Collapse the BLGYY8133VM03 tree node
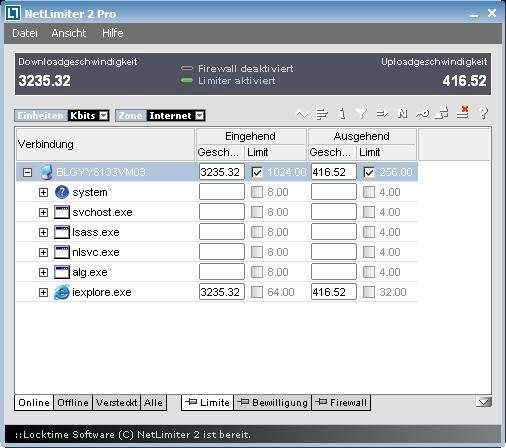Screen dimensions: 506x448 [x=27, y=172]
